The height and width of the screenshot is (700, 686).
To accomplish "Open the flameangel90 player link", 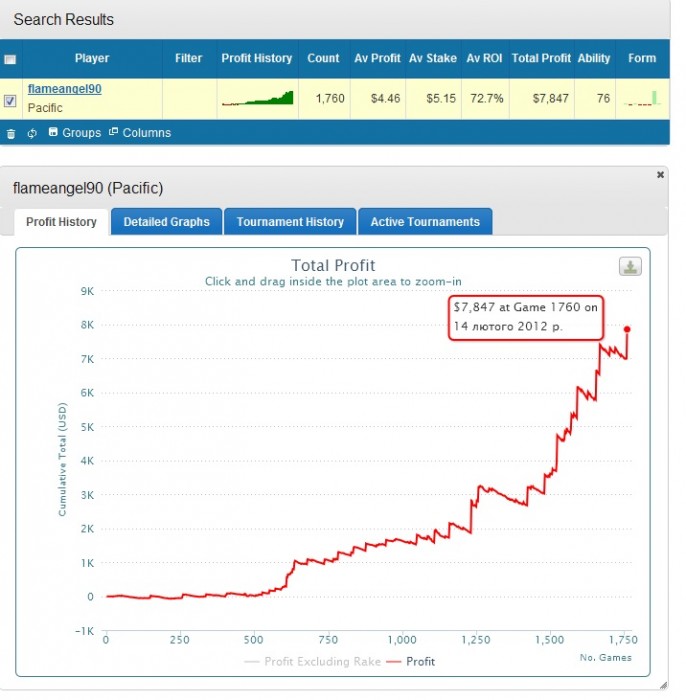I will tap(65, 89).
